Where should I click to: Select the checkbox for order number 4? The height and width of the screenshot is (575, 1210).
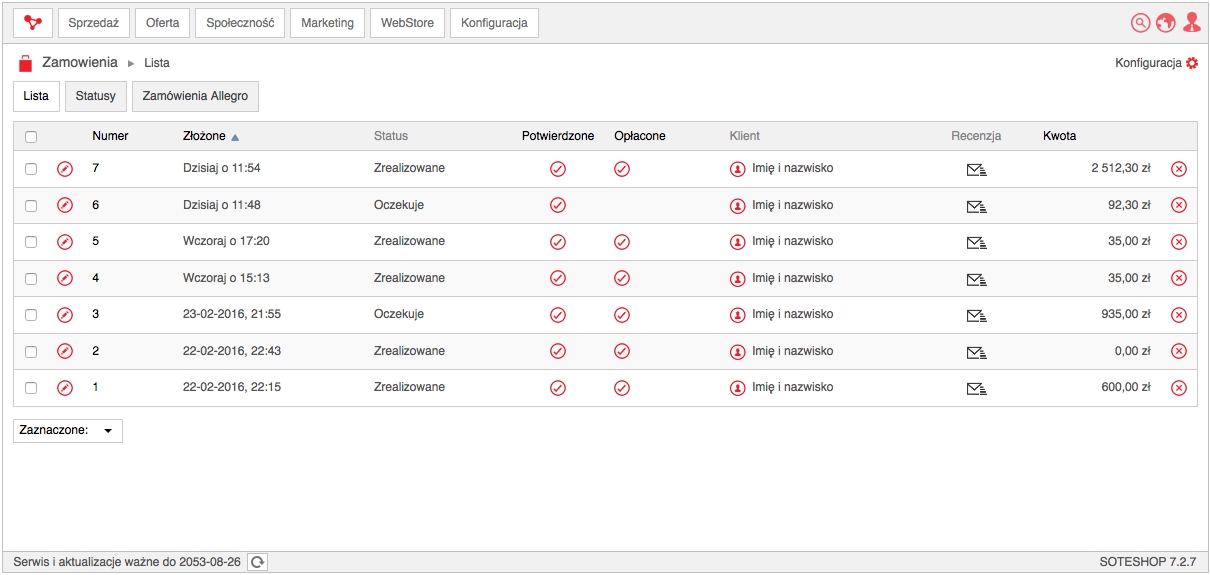31,278
